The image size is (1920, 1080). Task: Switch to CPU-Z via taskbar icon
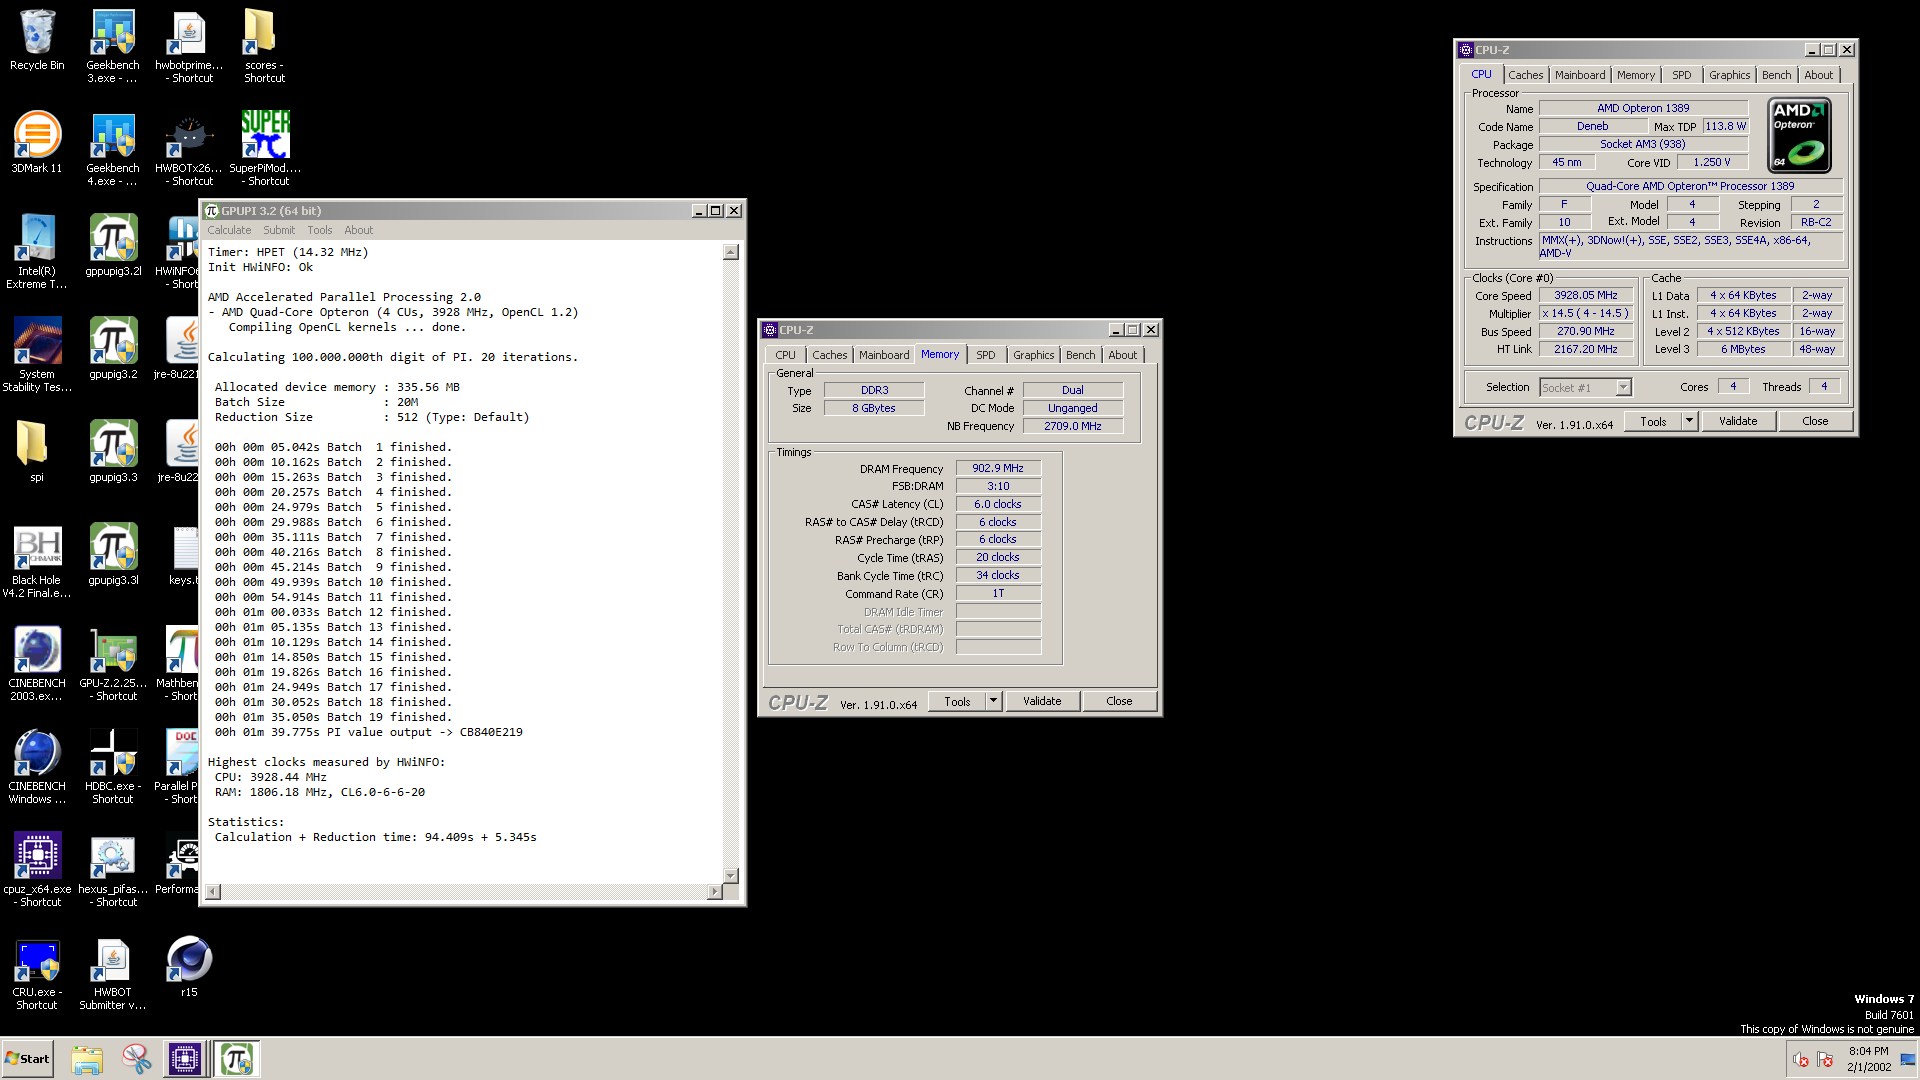tap(185, 1059)
